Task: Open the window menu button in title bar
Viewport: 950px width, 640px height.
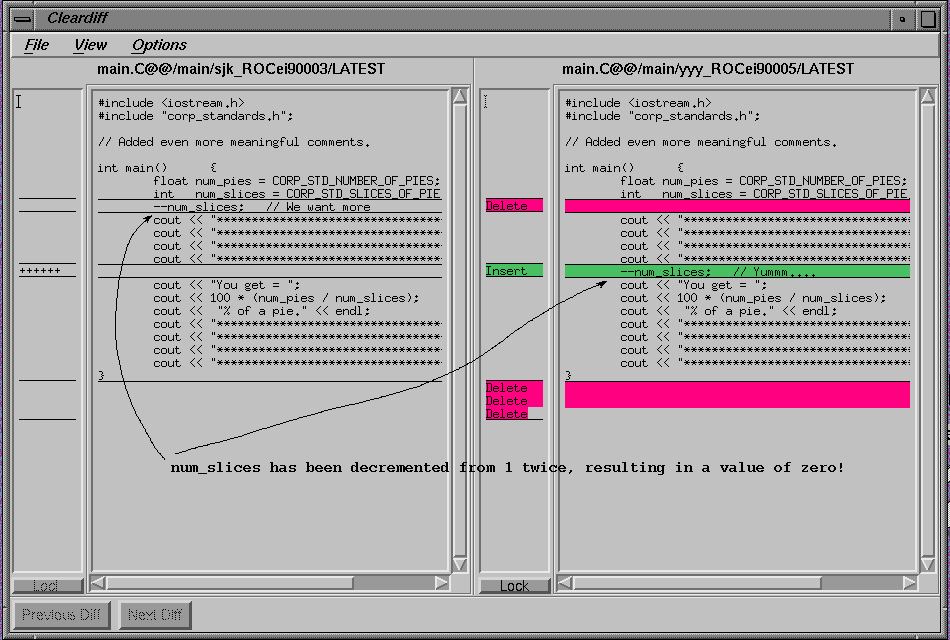Action: pyautogui.click(x=23, y=18)
